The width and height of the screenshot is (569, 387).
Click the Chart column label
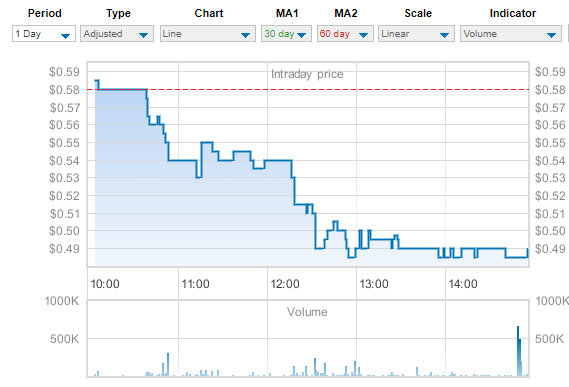[x=209, y=13]
